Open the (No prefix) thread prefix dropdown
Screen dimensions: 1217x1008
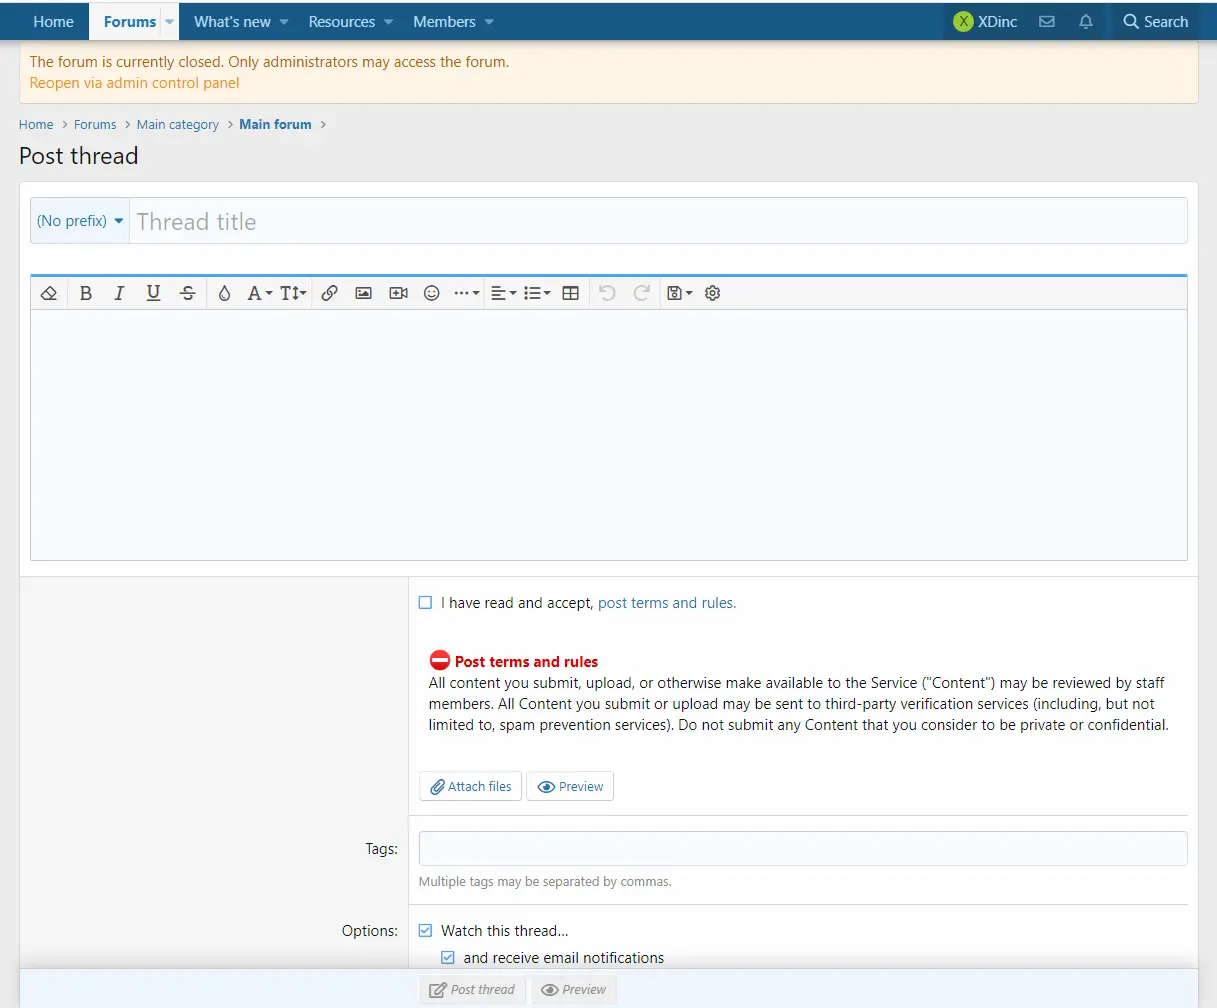tap(80, 221)
